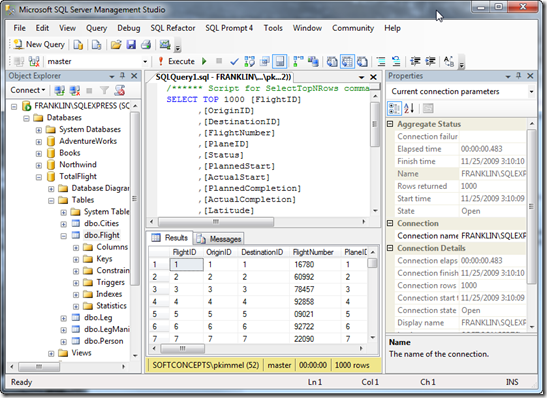Collapse the Connection Details section
Viewport: 547px width, 398px height.
(x=390, y=248)
